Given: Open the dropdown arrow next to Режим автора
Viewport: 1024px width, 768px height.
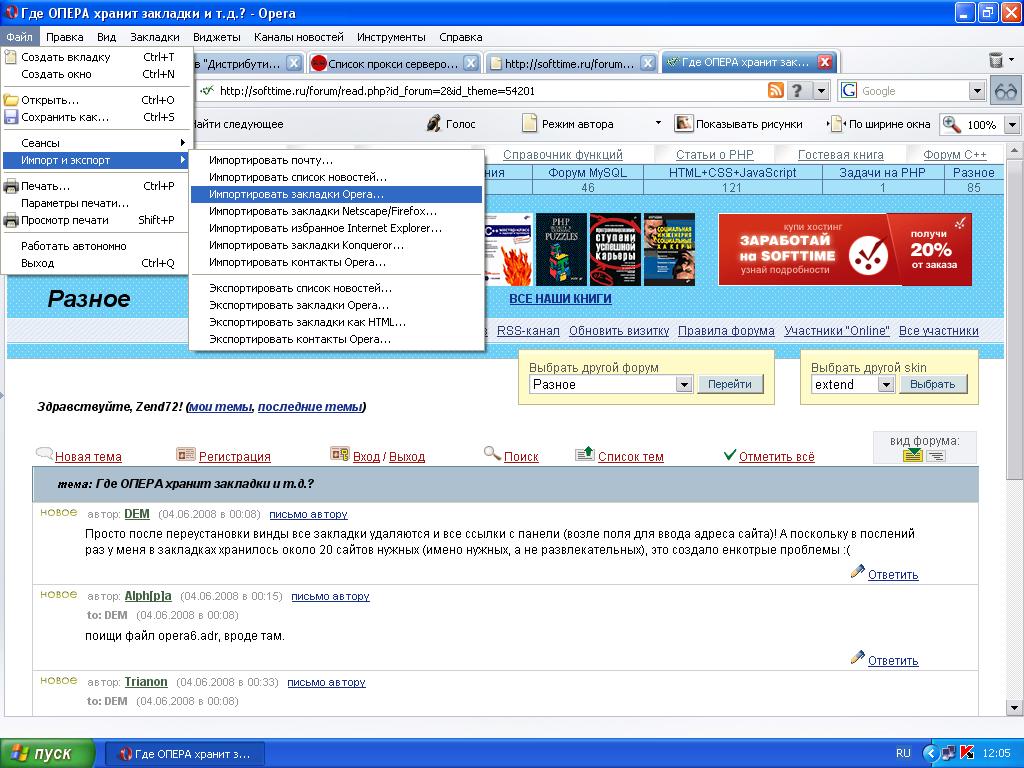Looking at the screenshot, I should click(x=658, y=123).
